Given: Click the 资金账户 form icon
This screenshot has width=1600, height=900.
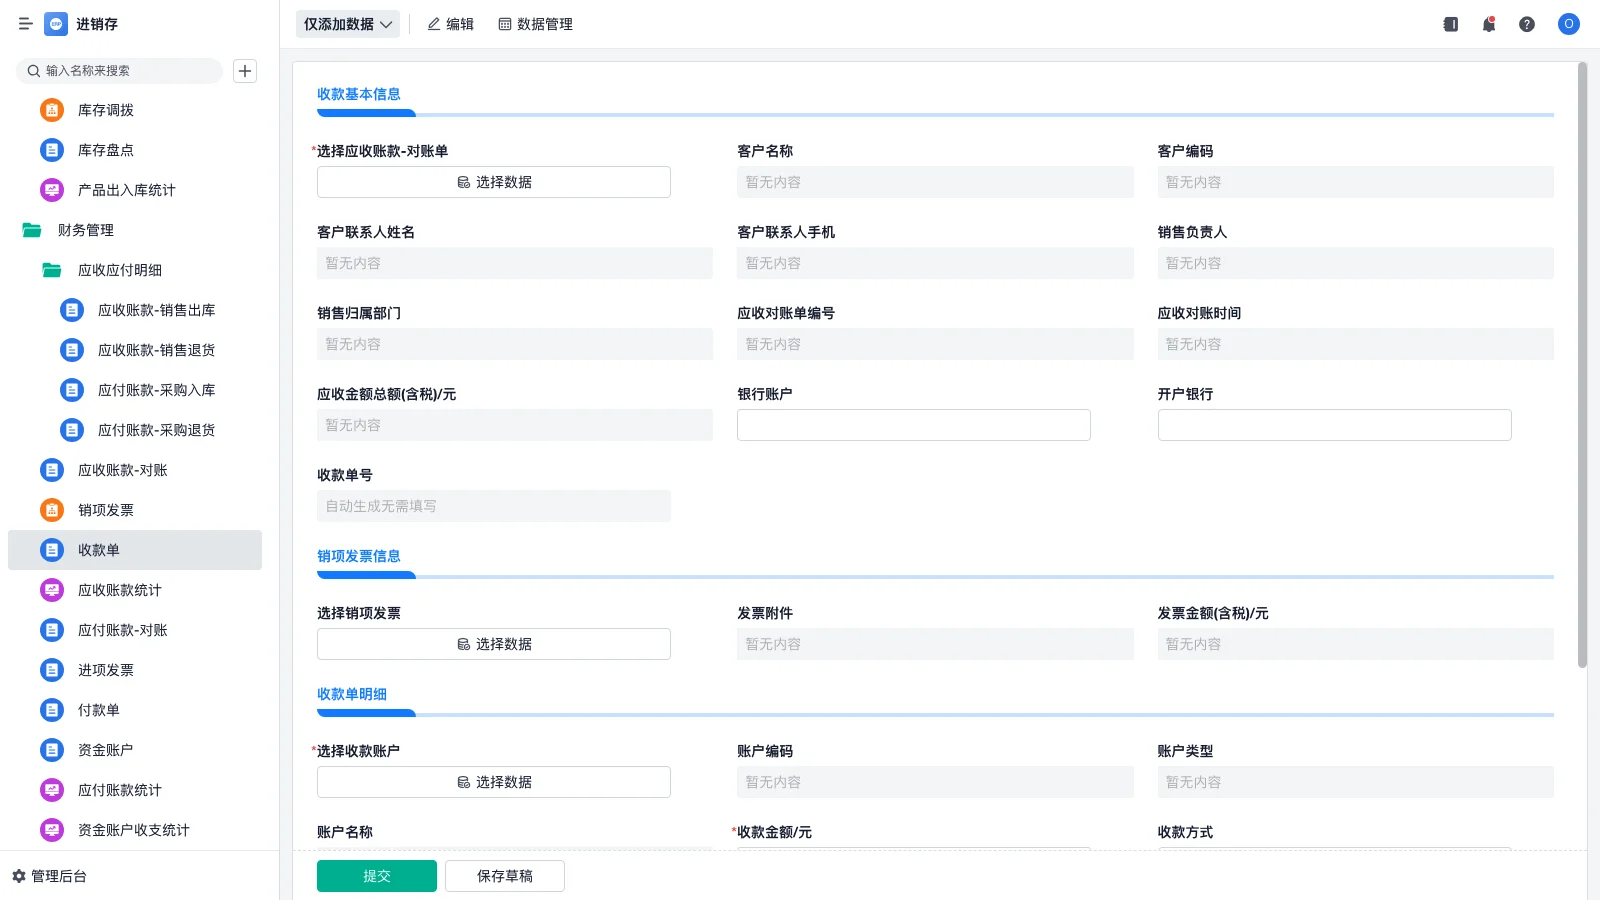Looking at the screenshot, I should tap(52, 750).
